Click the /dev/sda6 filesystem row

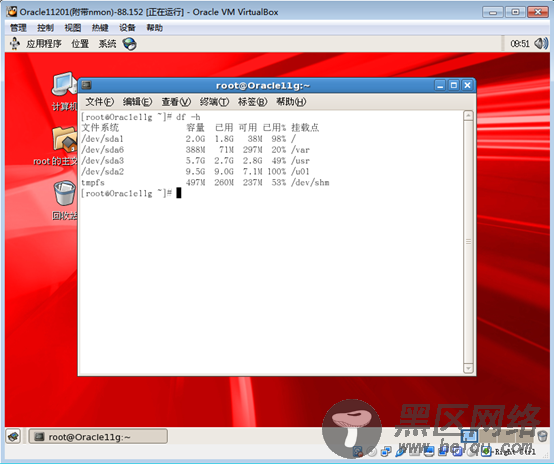click(195, 149)
